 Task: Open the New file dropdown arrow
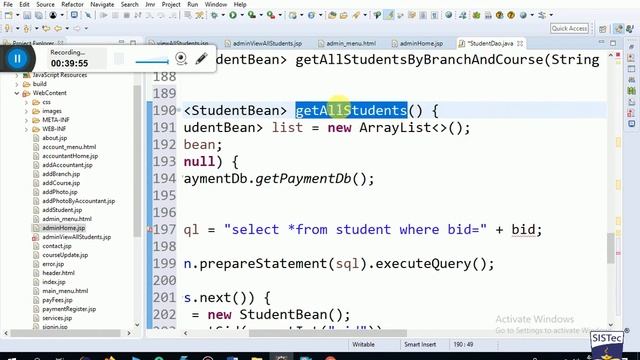(17, 15)
